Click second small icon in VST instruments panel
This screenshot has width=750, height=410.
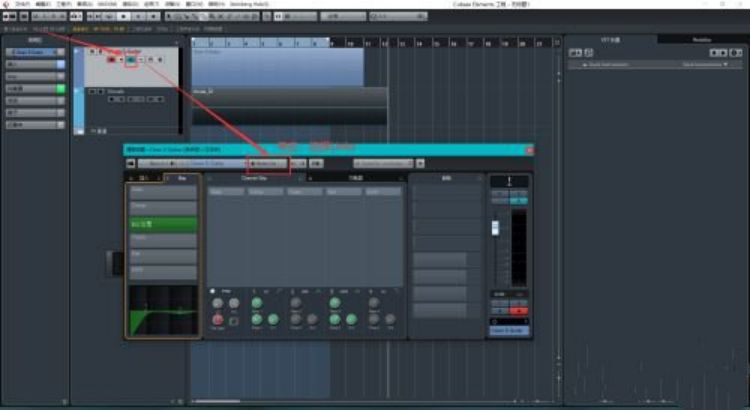click(589, 53)
